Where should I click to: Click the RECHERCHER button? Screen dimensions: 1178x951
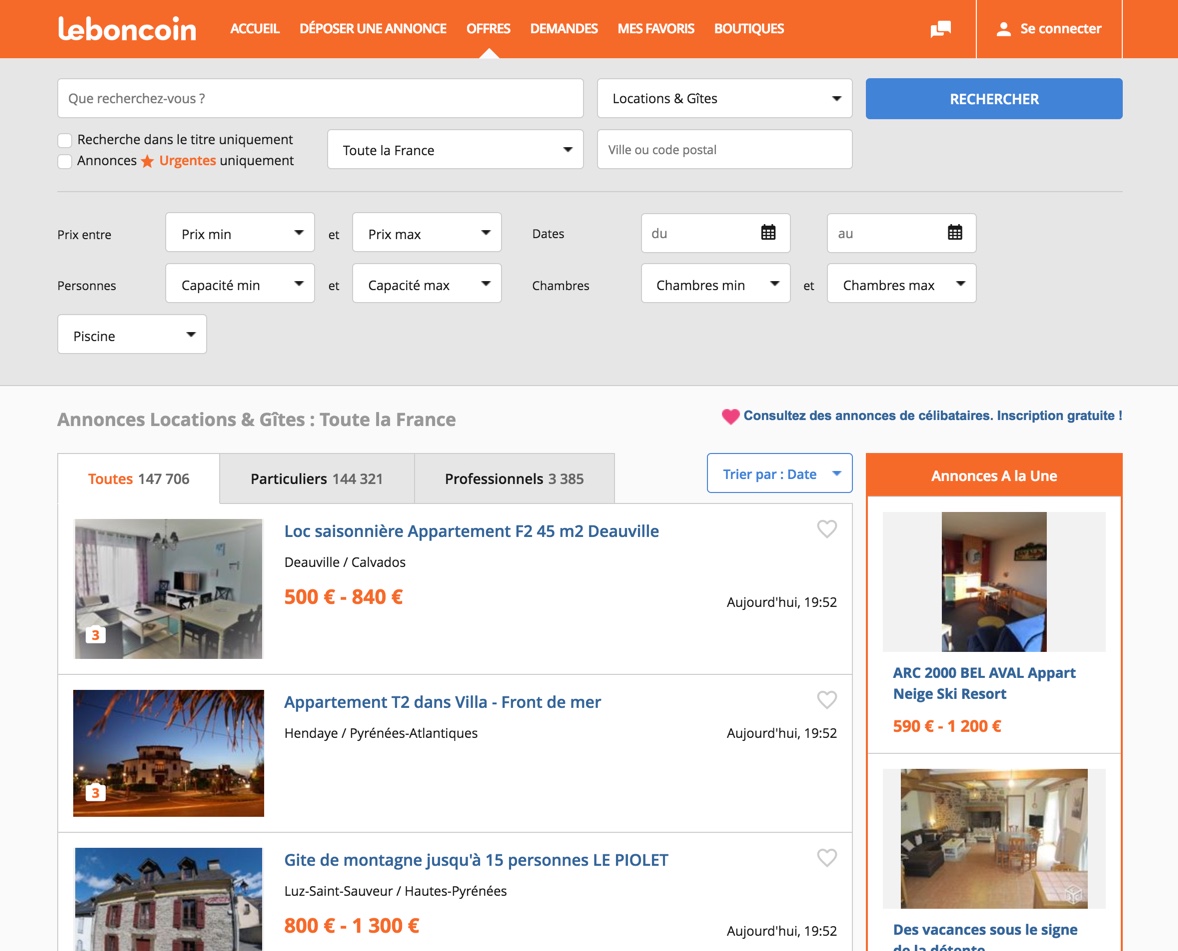993,98
